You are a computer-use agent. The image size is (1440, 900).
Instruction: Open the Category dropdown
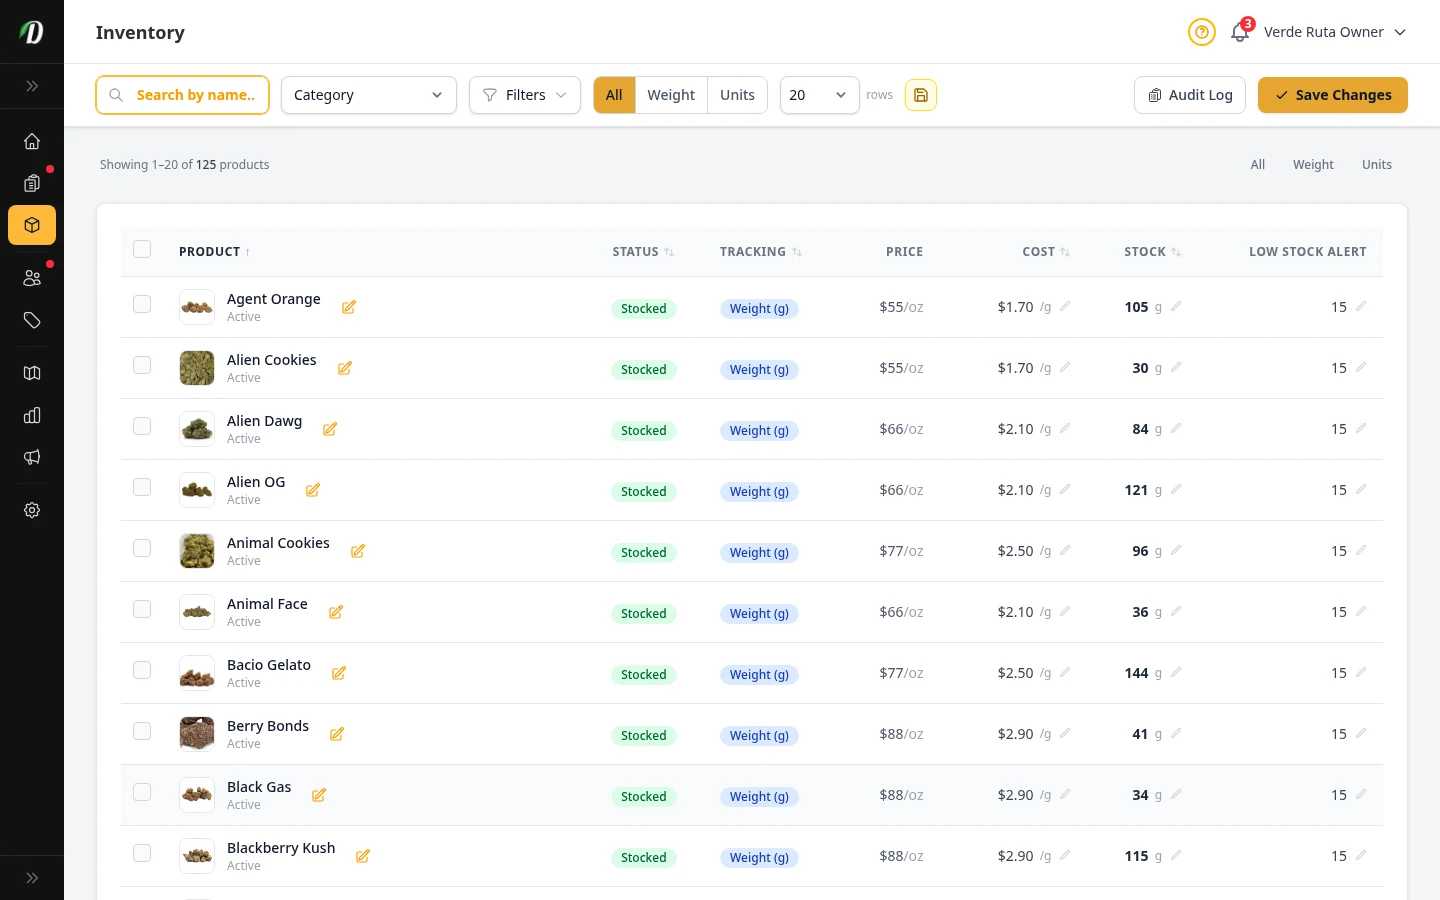(368, 94)
